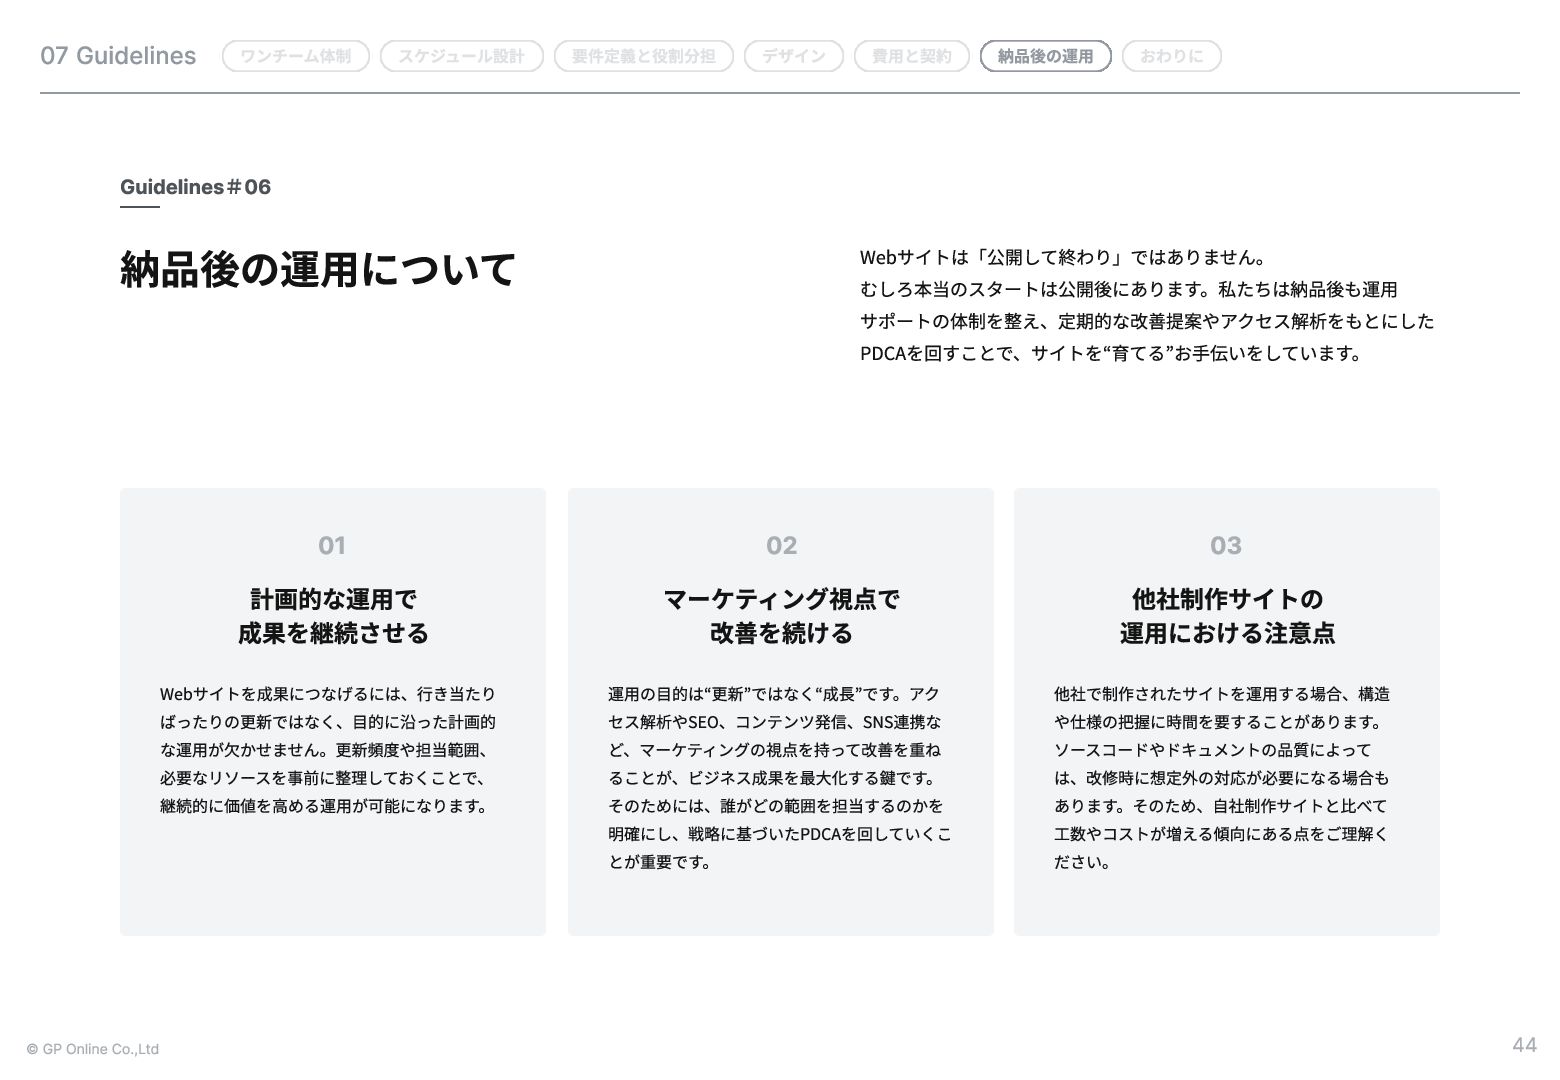Viewport: 1560px width, 1080px height.
Task: Jump to the おわりに tab
Action: pos(1172,56)
